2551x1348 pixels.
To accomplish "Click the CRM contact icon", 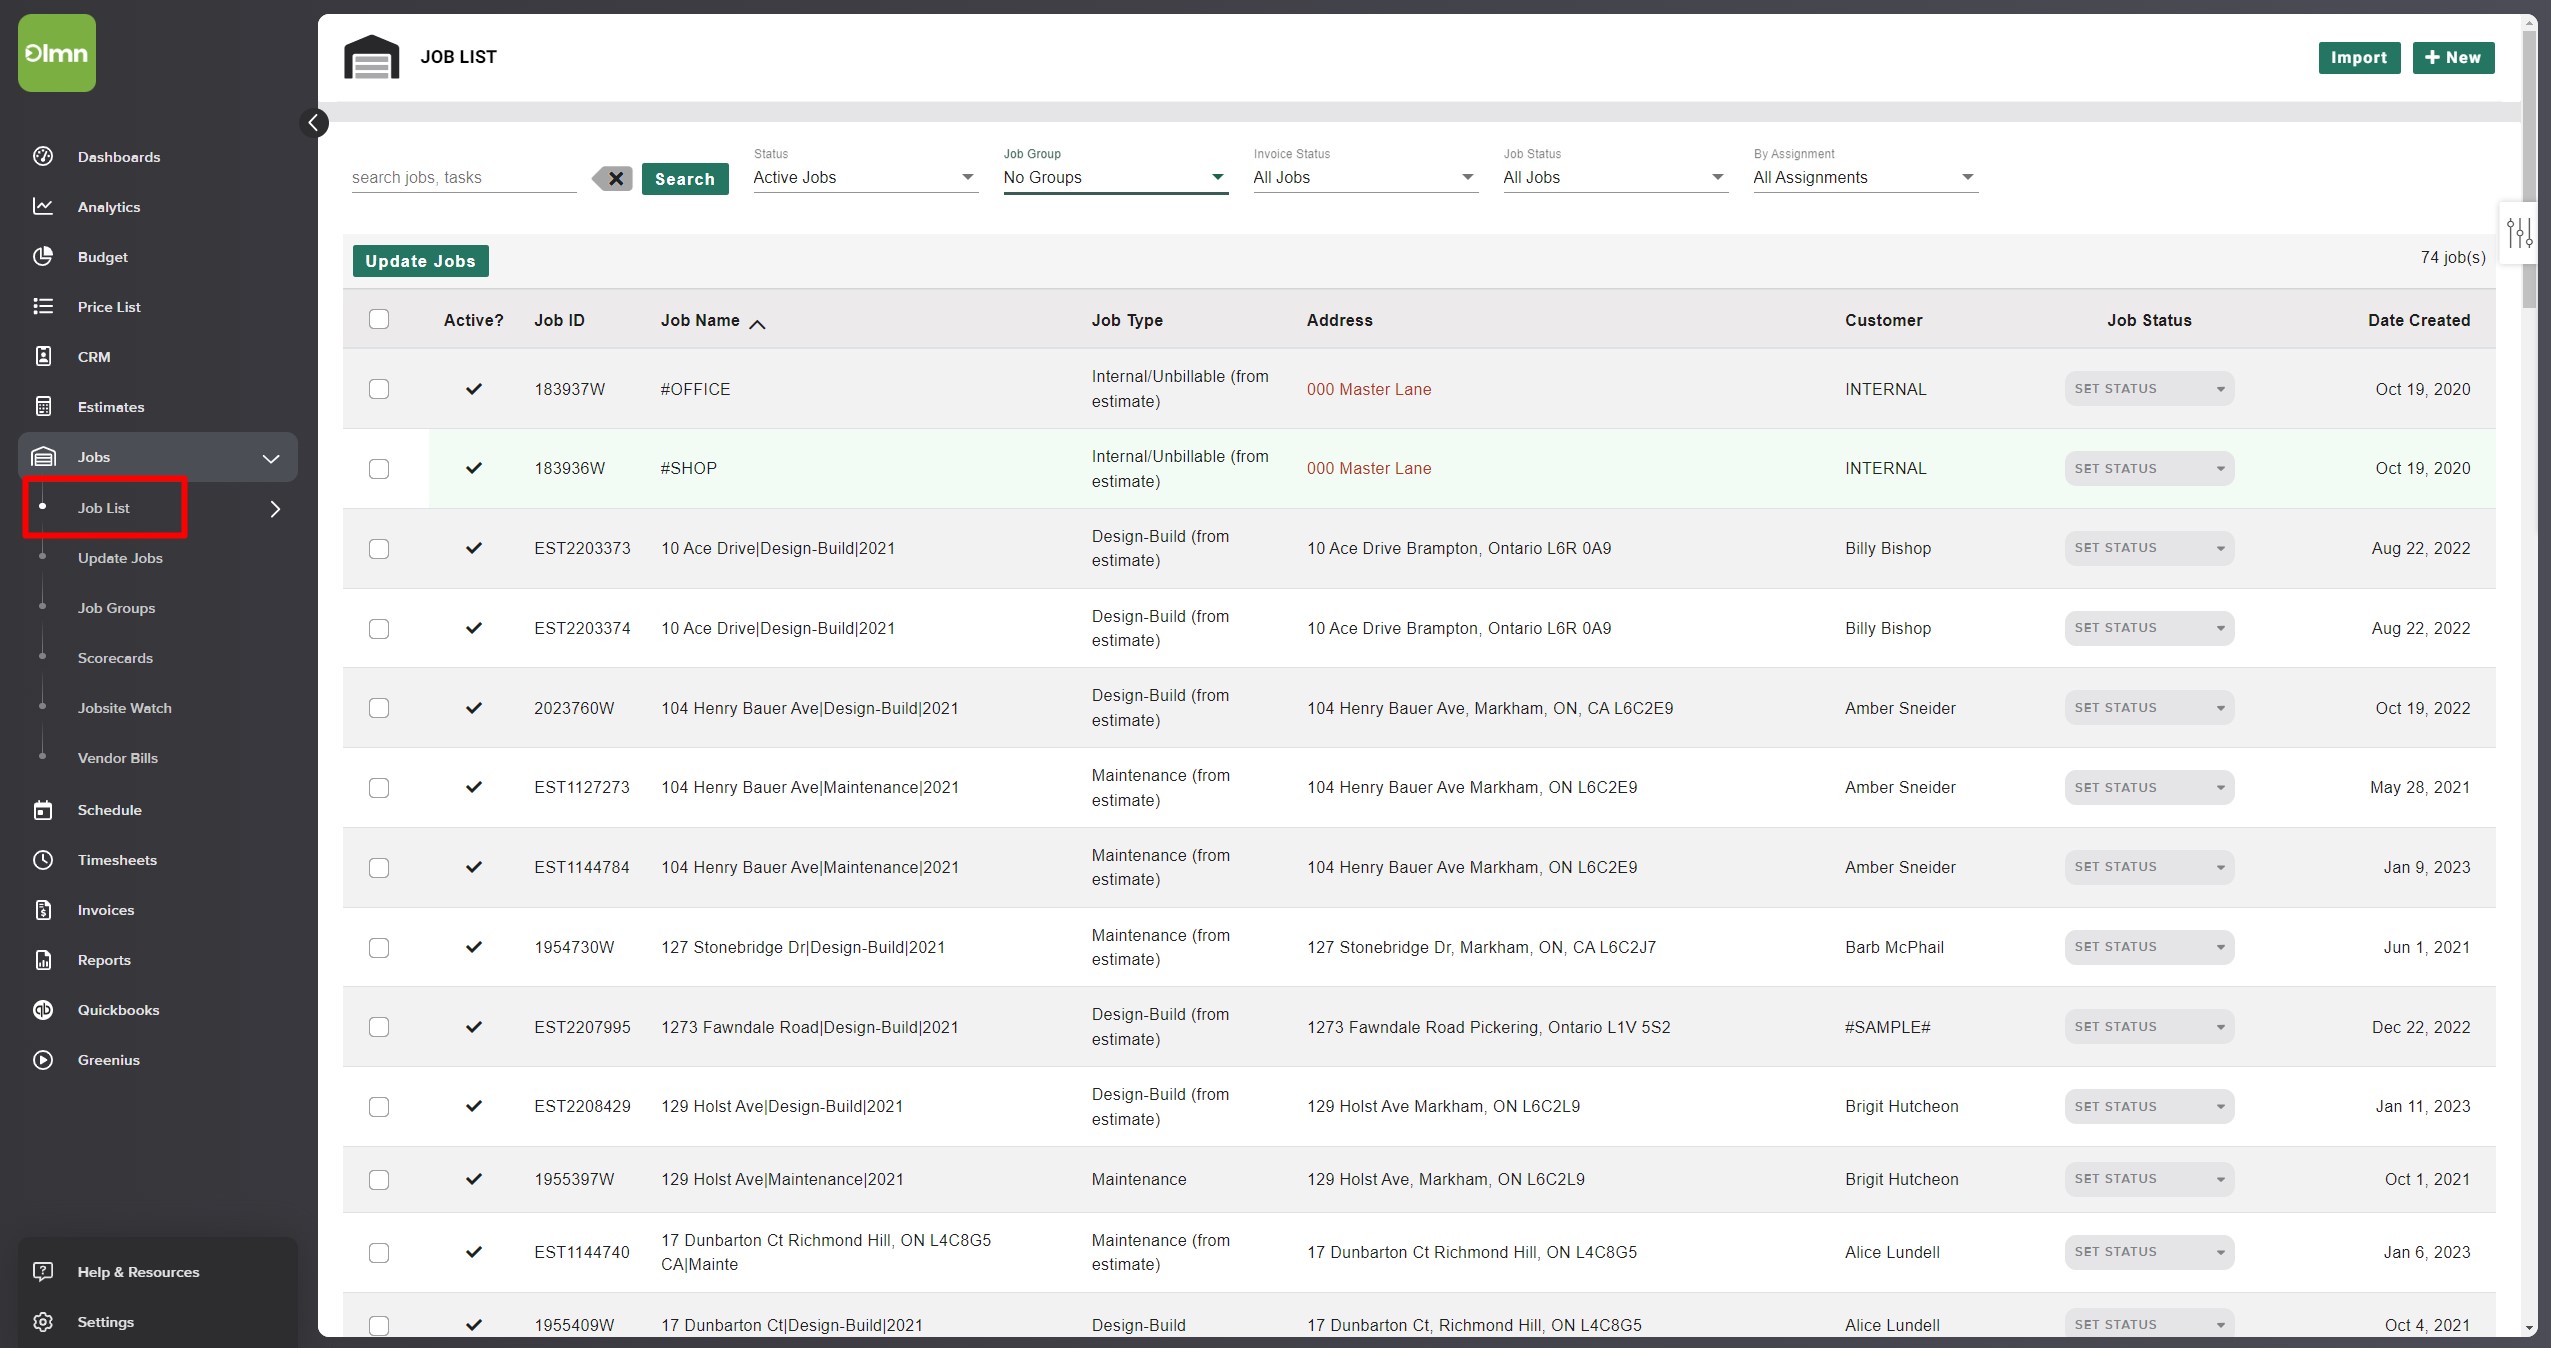I will coord(43,356).
